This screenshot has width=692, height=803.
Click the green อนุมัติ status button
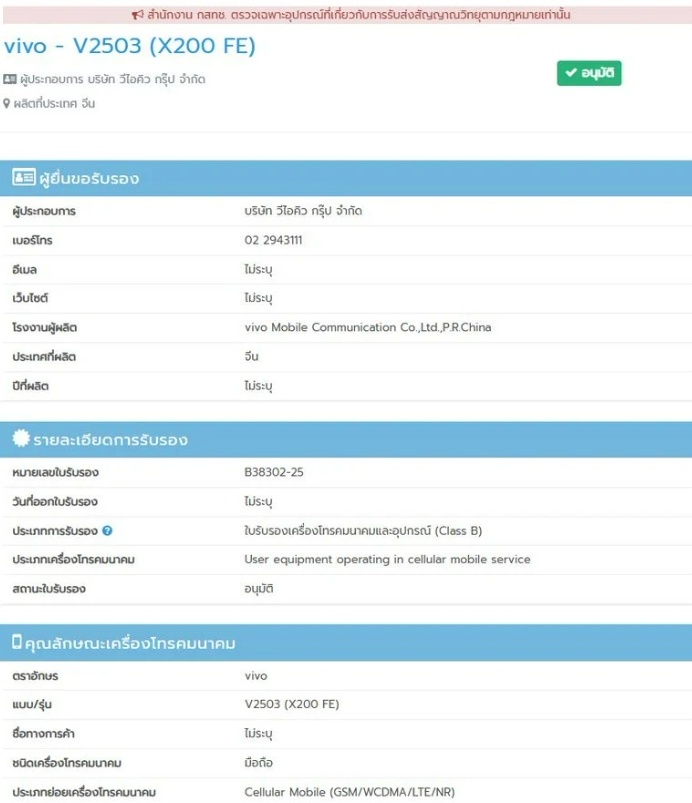[589, 73]
